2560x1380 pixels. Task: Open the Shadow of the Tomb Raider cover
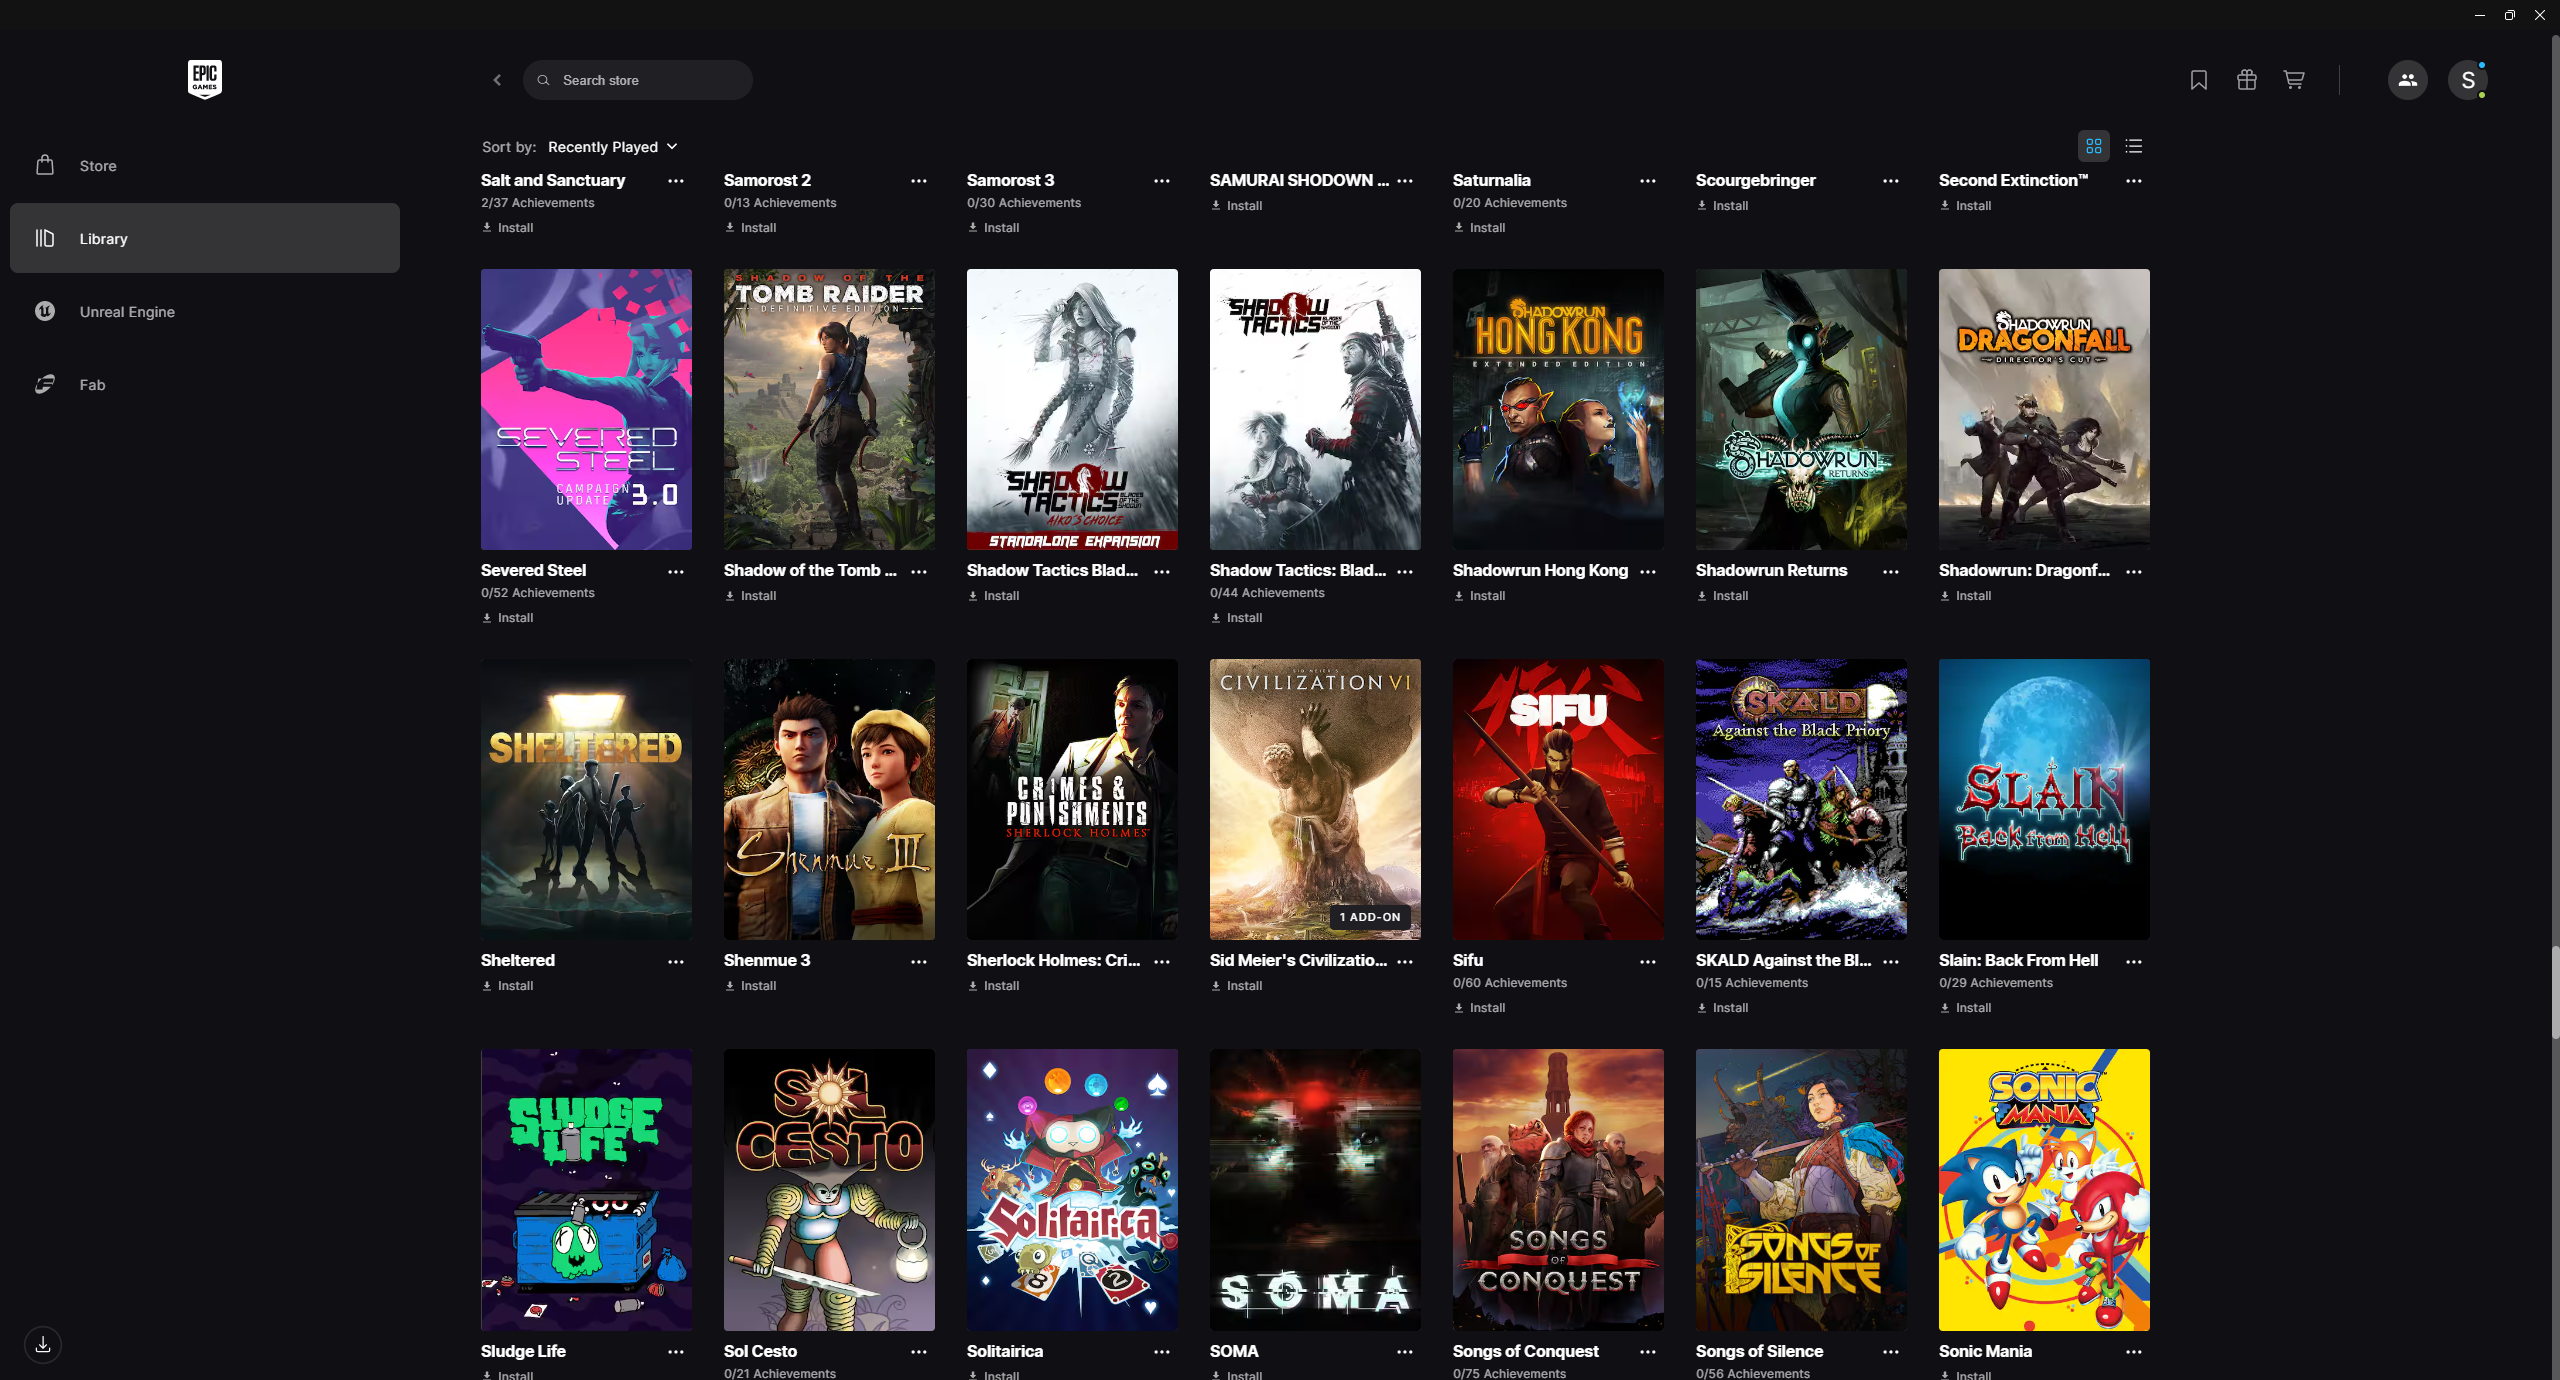829,409
